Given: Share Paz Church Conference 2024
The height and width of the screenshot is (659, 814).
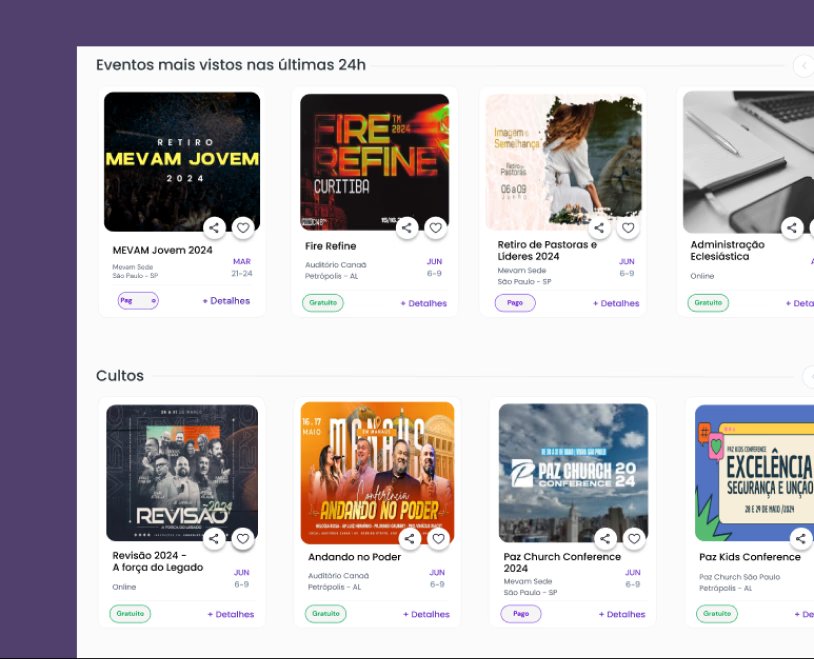Looking at the screenshot, I should tap(605, 539).
